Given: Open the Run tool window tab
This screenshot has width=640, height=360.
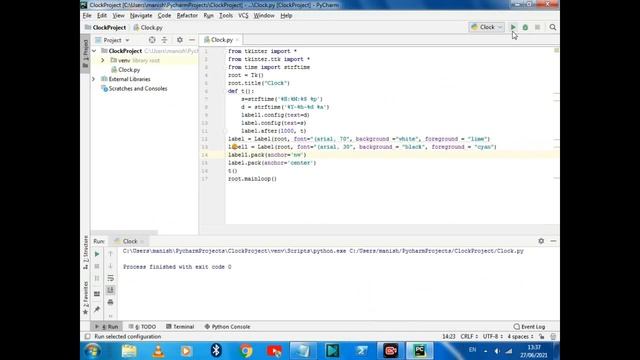Looking at the screenshot, I should click(x=107, y=327).
